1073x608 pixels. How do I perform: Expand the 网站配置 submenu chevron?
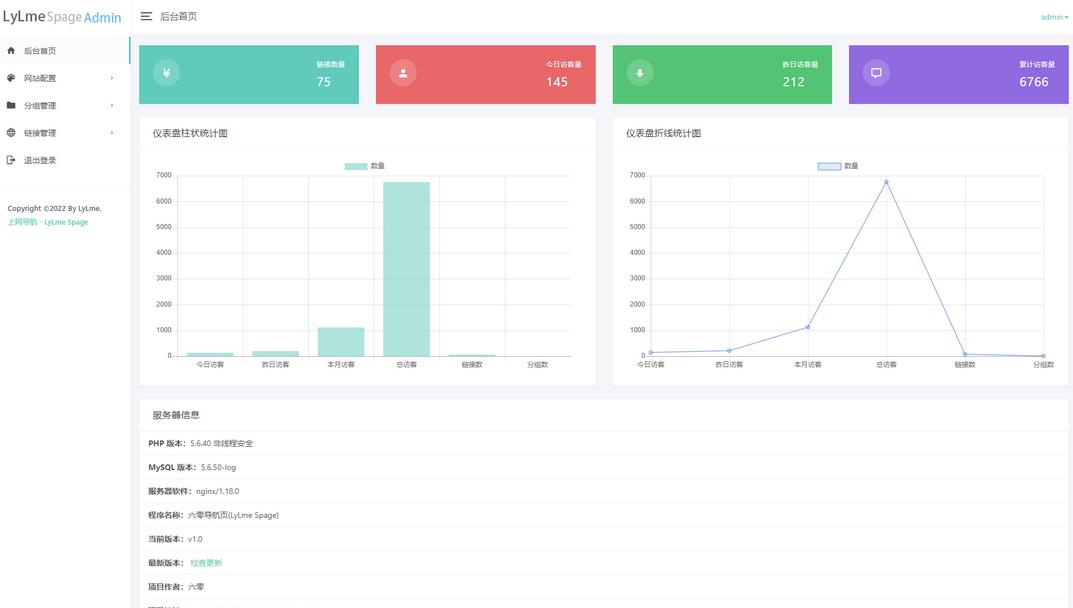click(112, 78)
